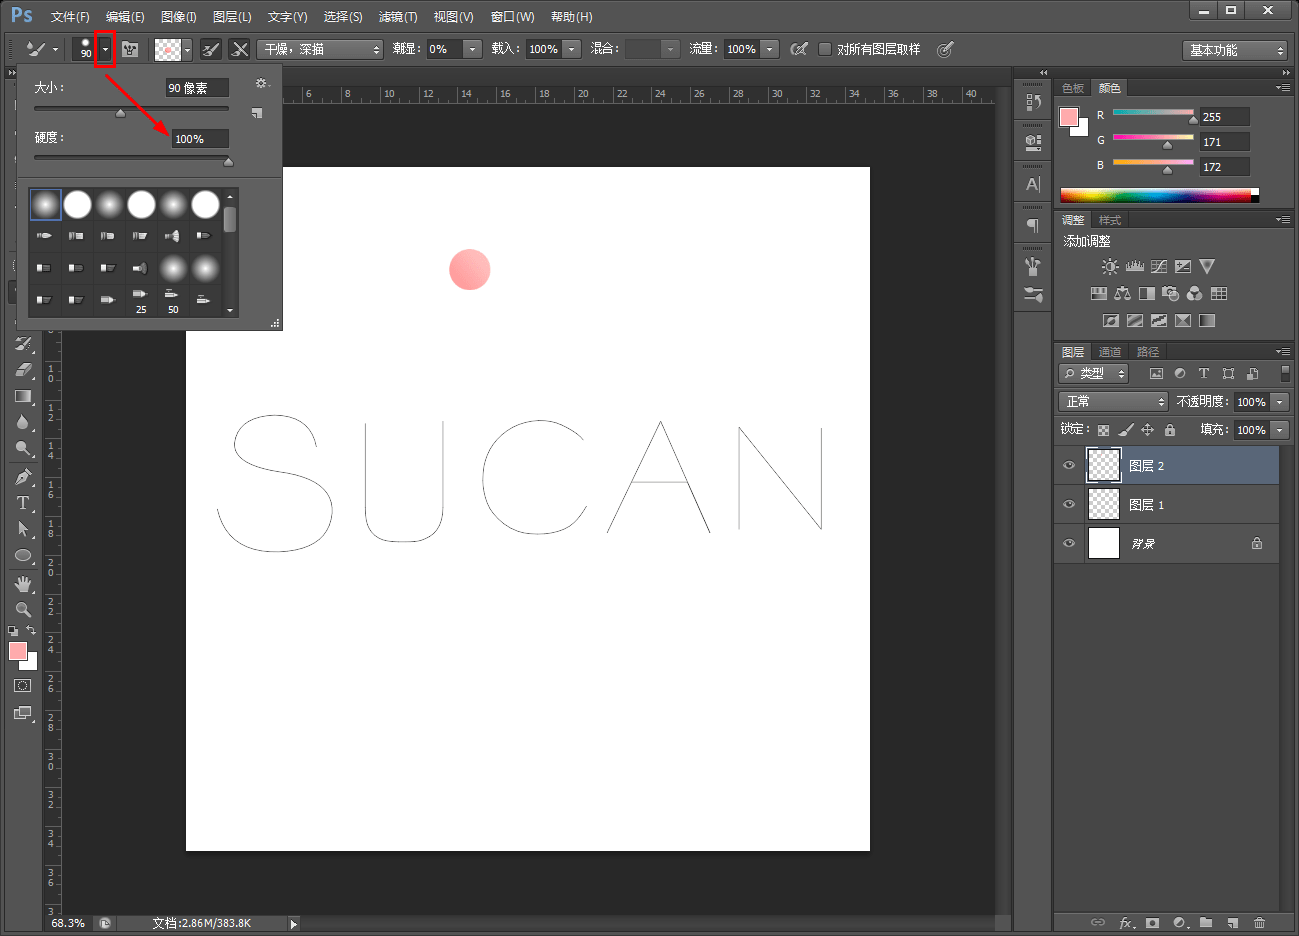
Task: Enable clean brush after each stroke
Action: pyautogui.click(x=240, y=49)
